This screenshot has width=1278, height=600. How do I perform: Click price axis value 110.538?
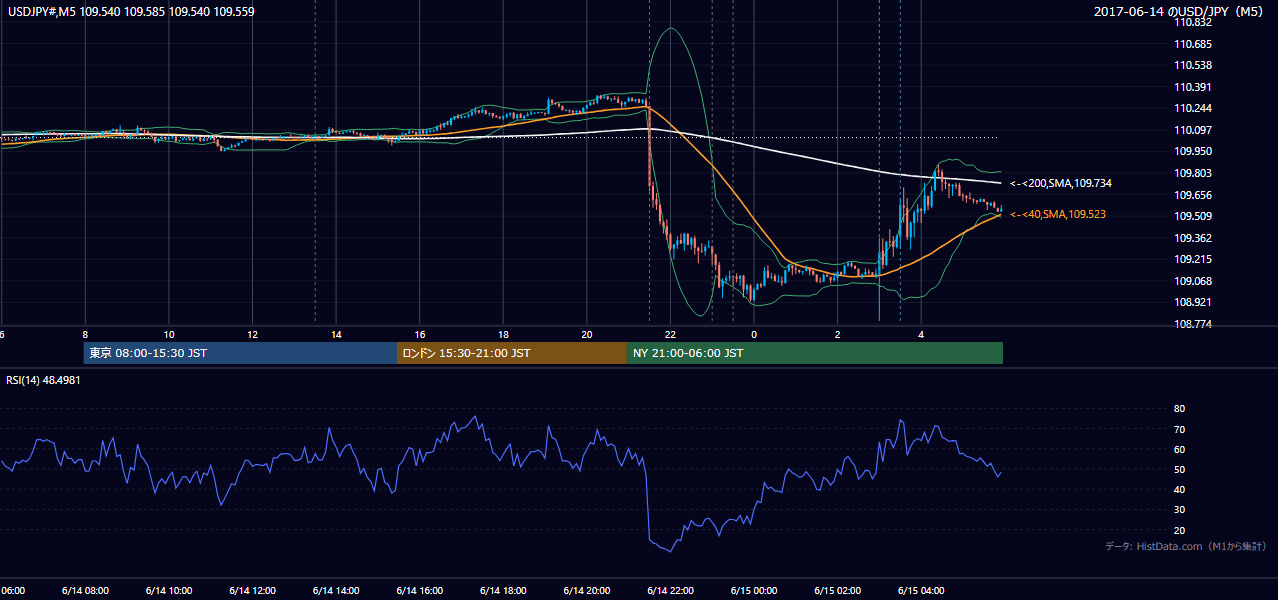[1194, 66]
